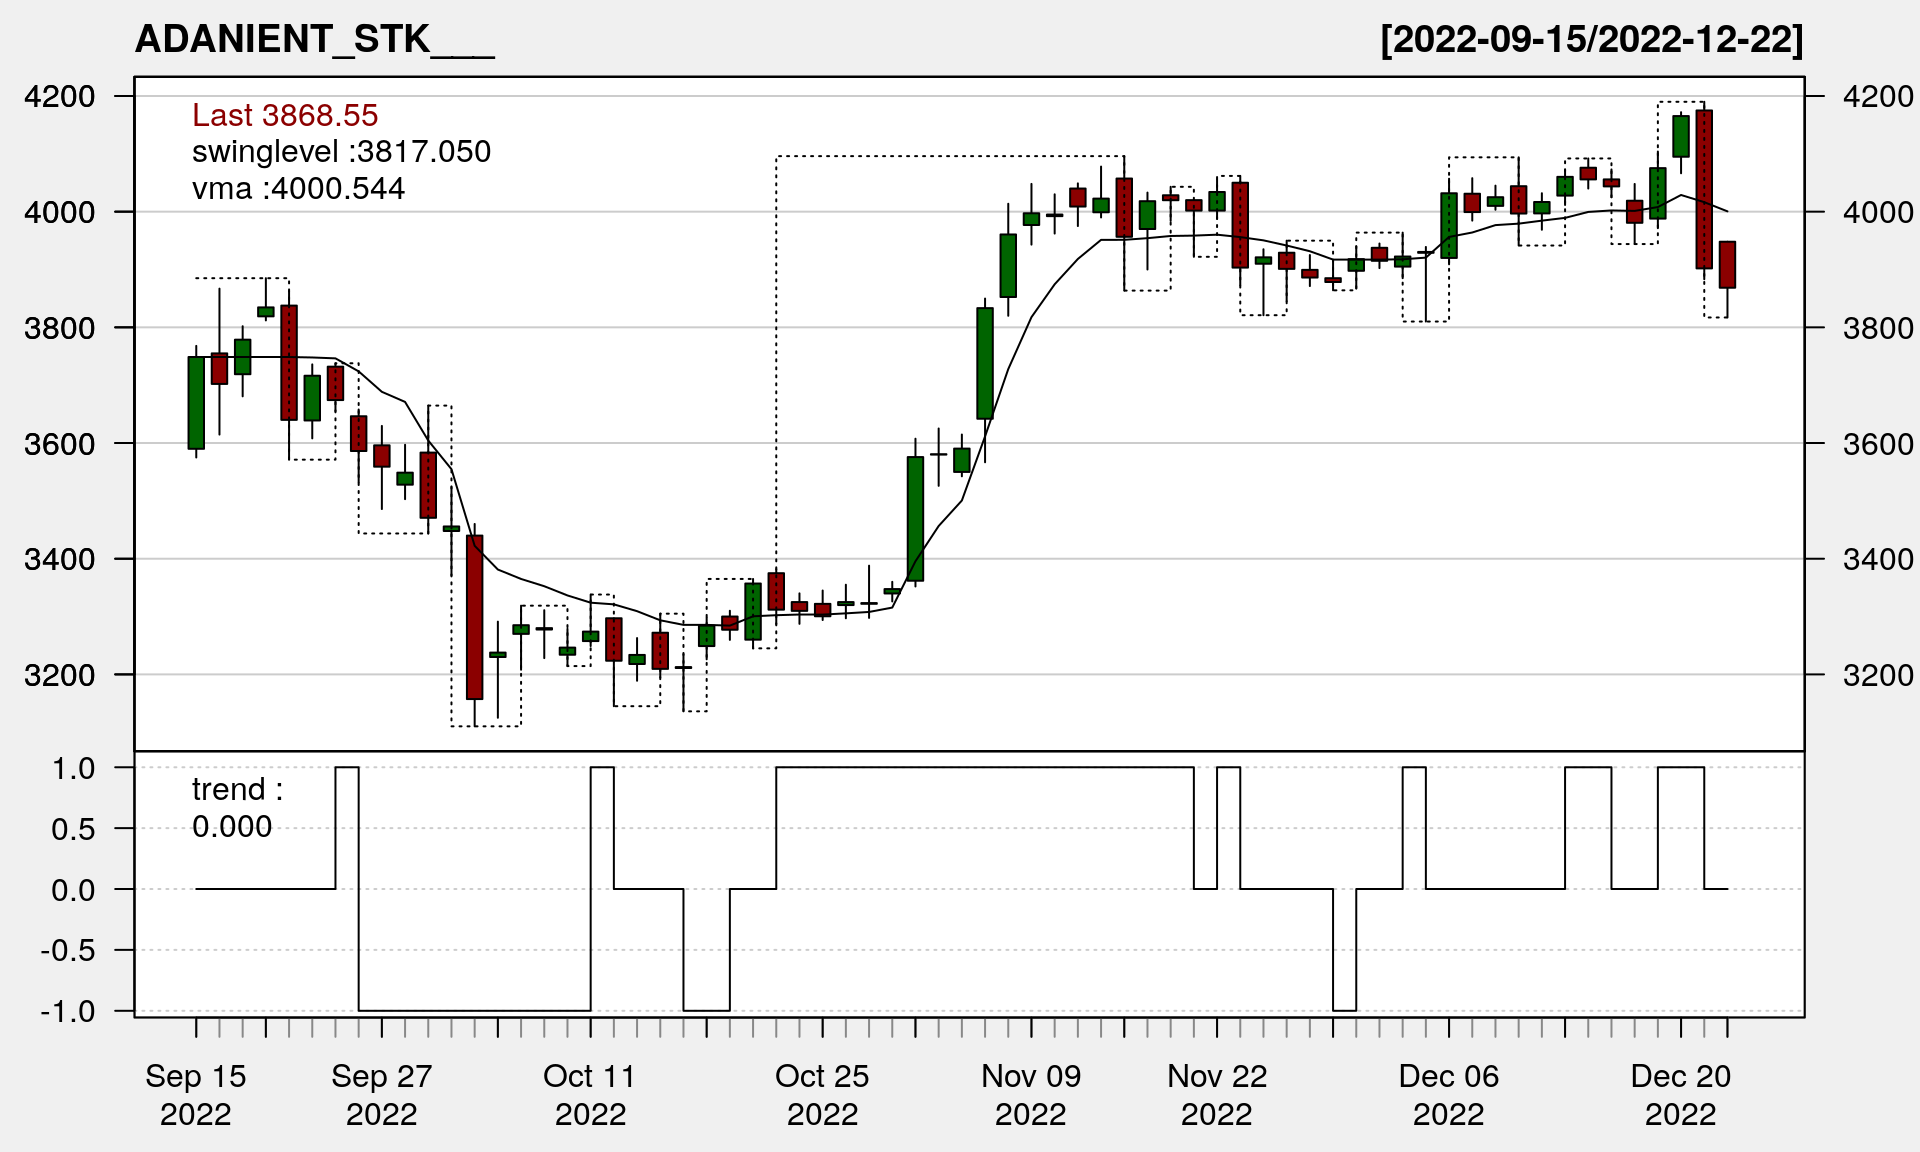Click the Dec 06 2022 axis label
1920x1152 pixels.
1449,1094
